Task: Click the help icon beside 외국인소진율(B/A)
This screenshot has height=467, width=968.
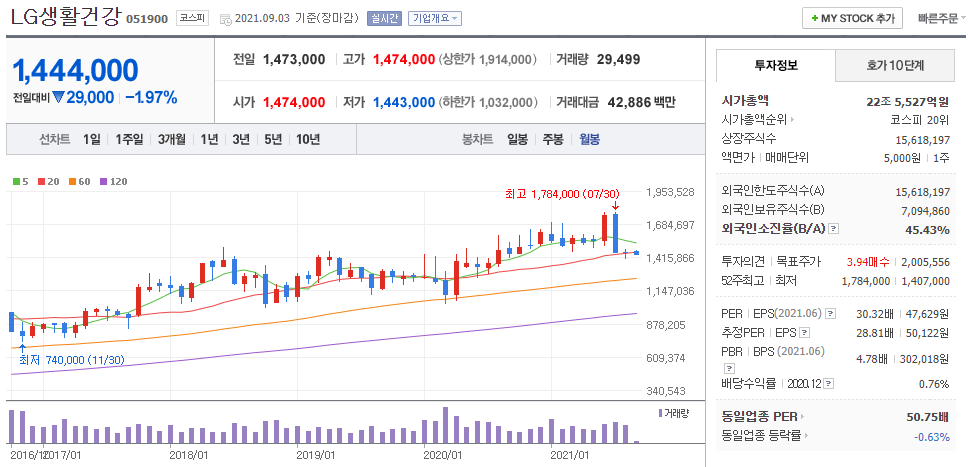Action: tap(833, 229)
